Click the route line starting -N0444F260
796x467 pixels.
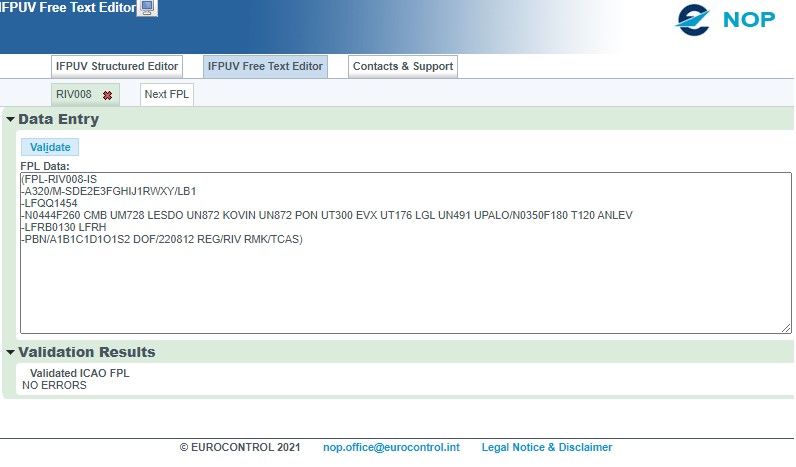pos(327,215)
